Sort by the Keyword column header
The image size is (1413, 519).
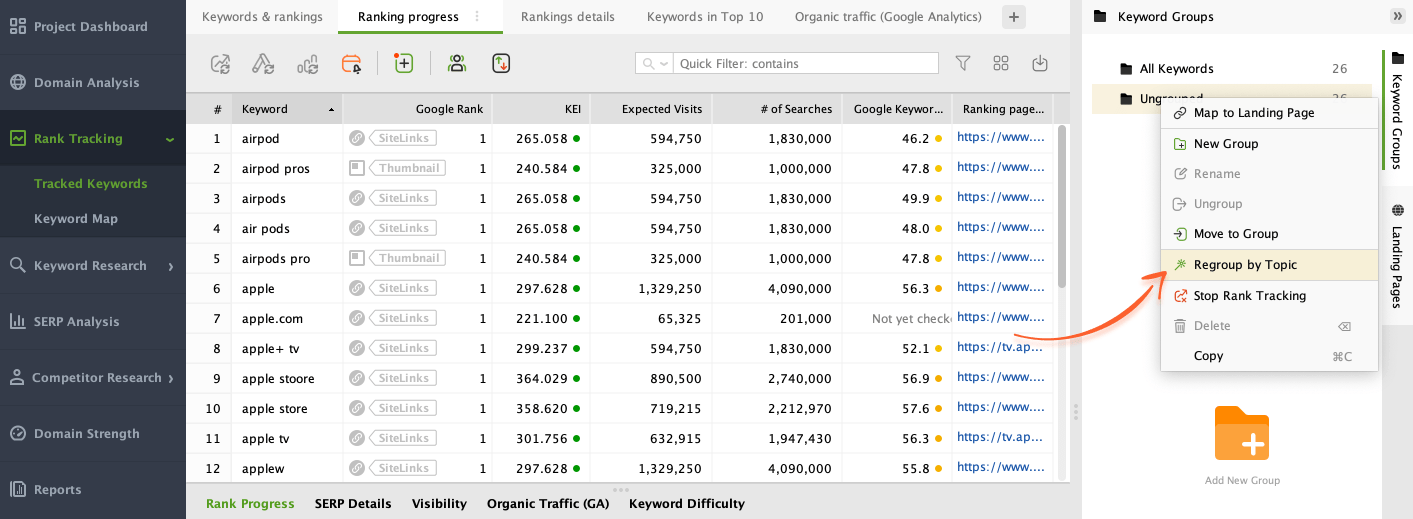pyautogui.click(x=287, y=109)
